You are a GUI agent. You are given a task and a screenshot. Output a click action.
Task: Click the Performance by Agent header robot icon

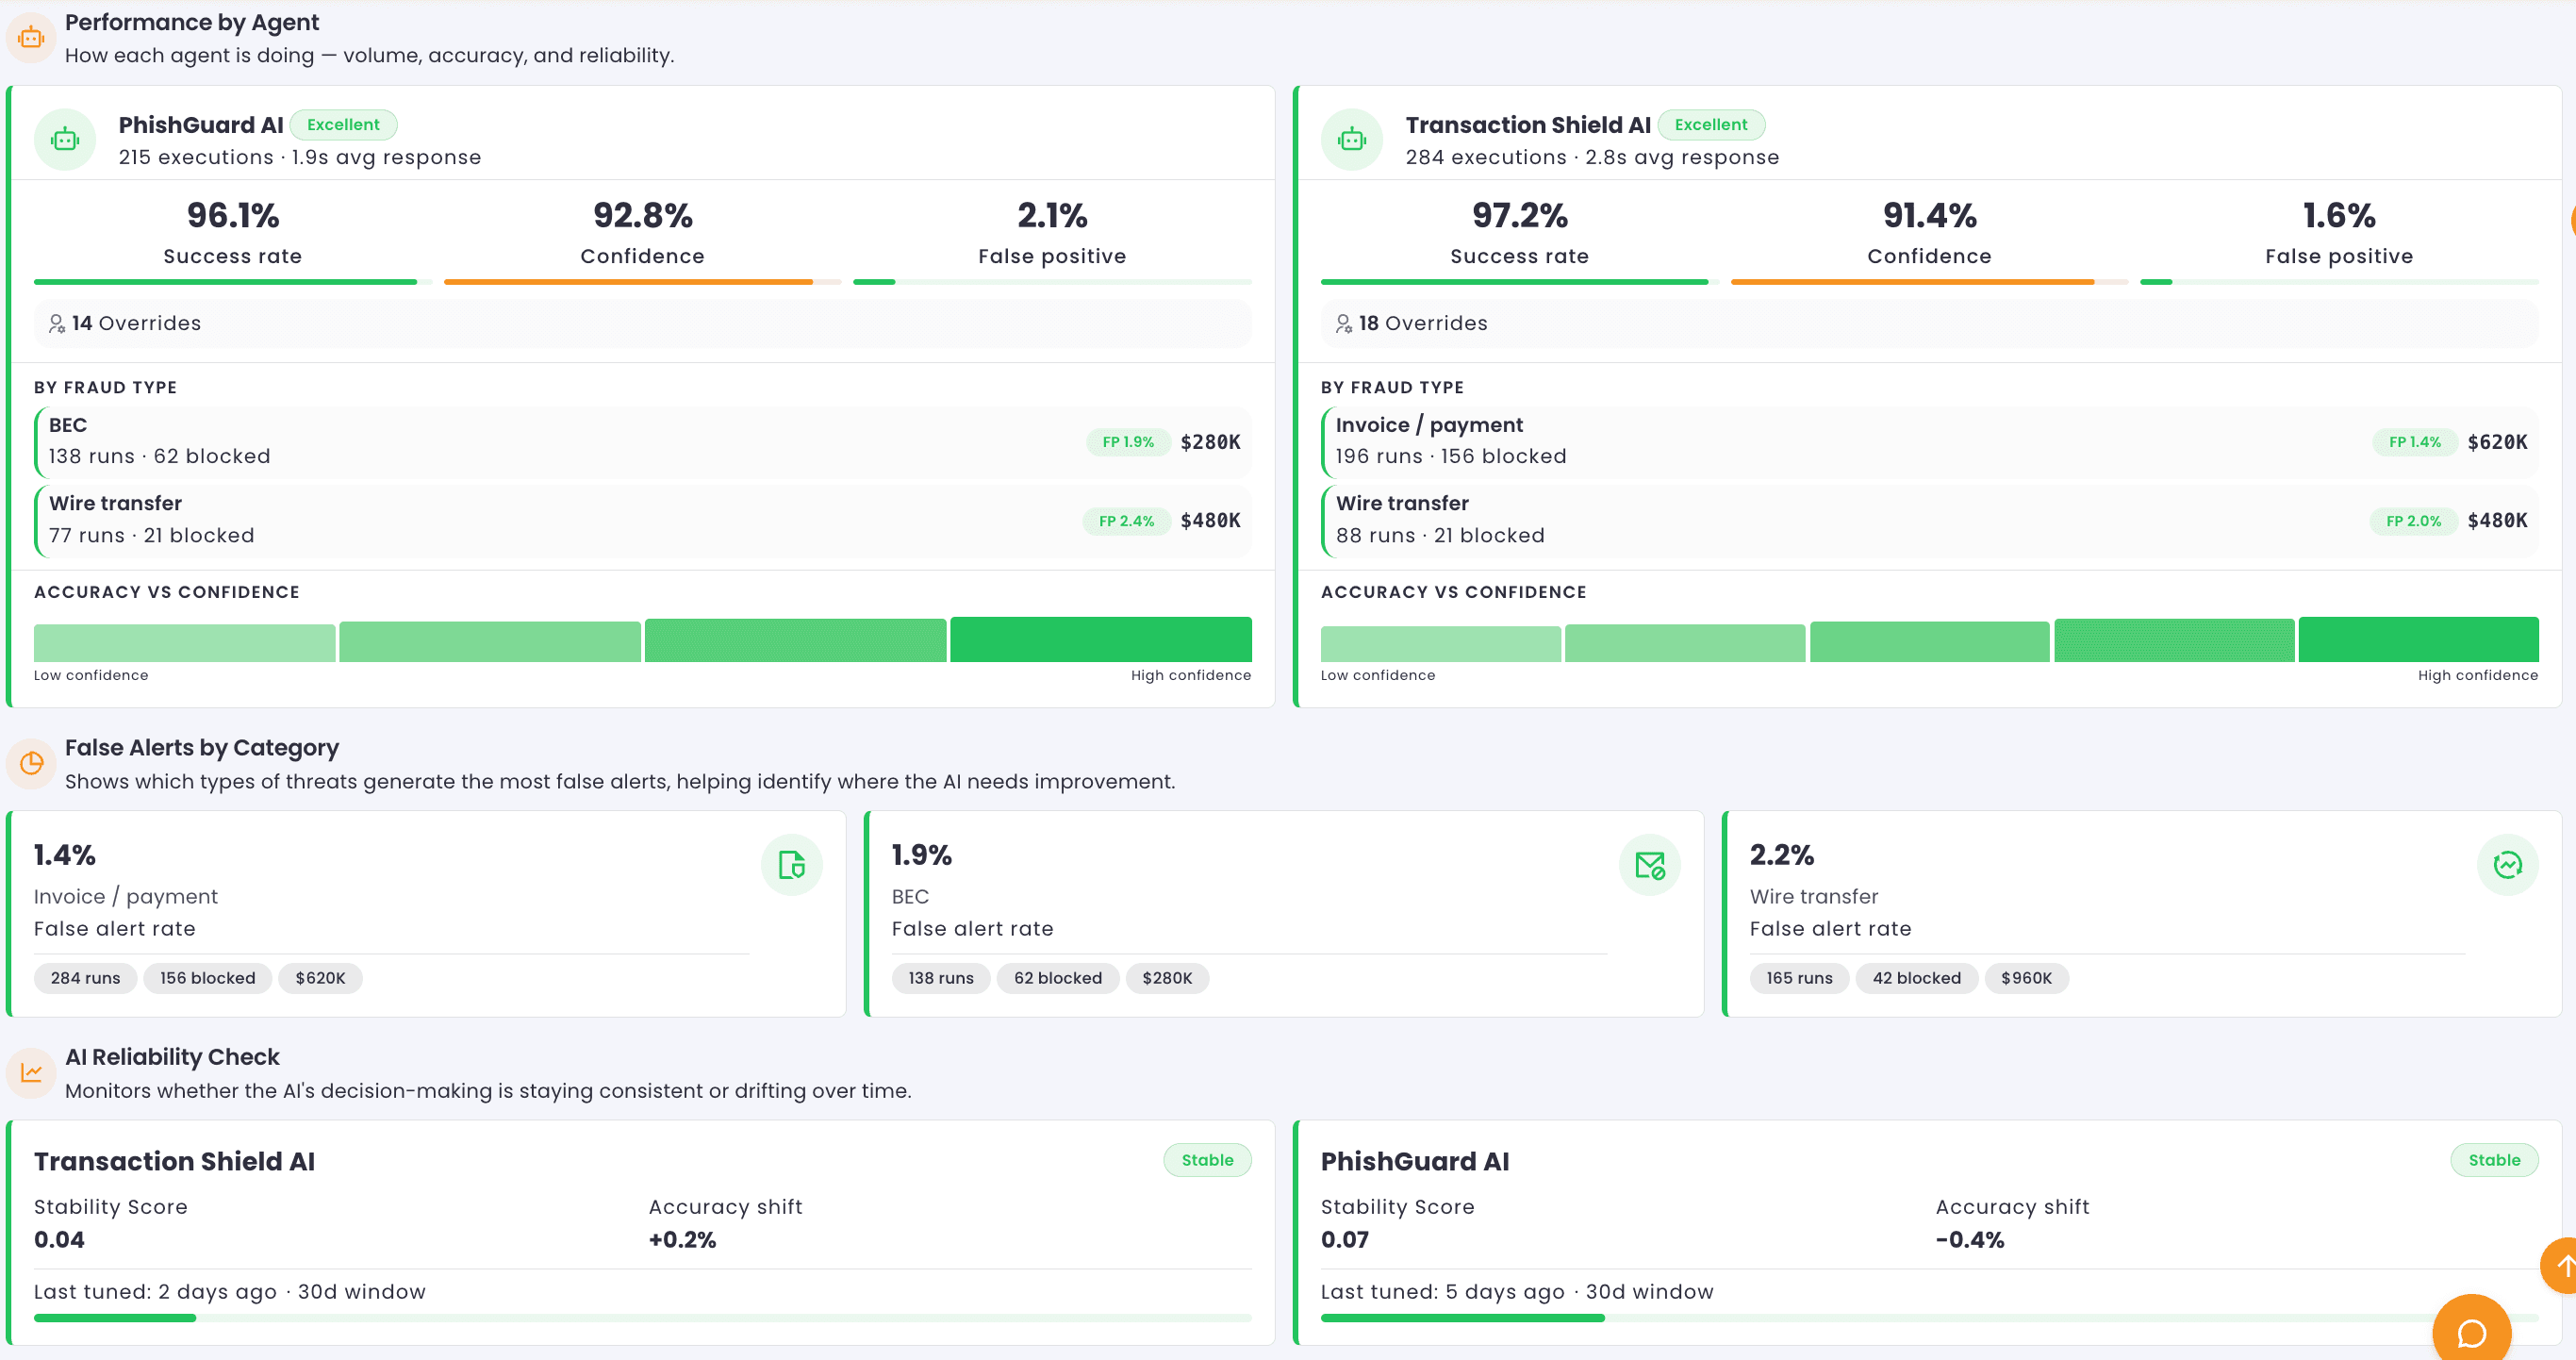pos(30,37)
